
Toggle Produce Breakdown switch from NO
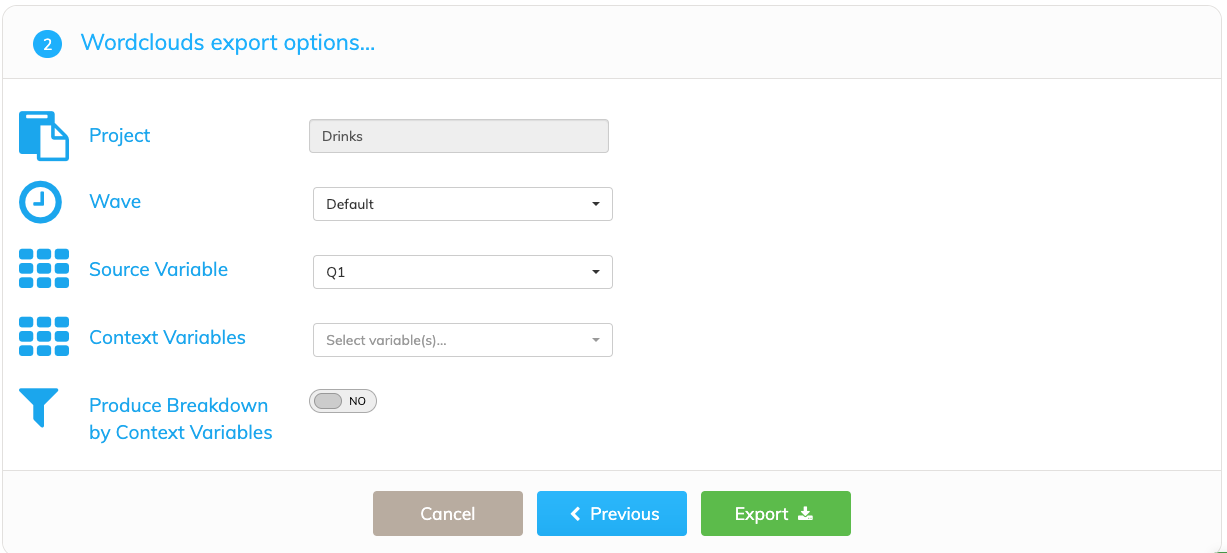[x=343, y=401]
